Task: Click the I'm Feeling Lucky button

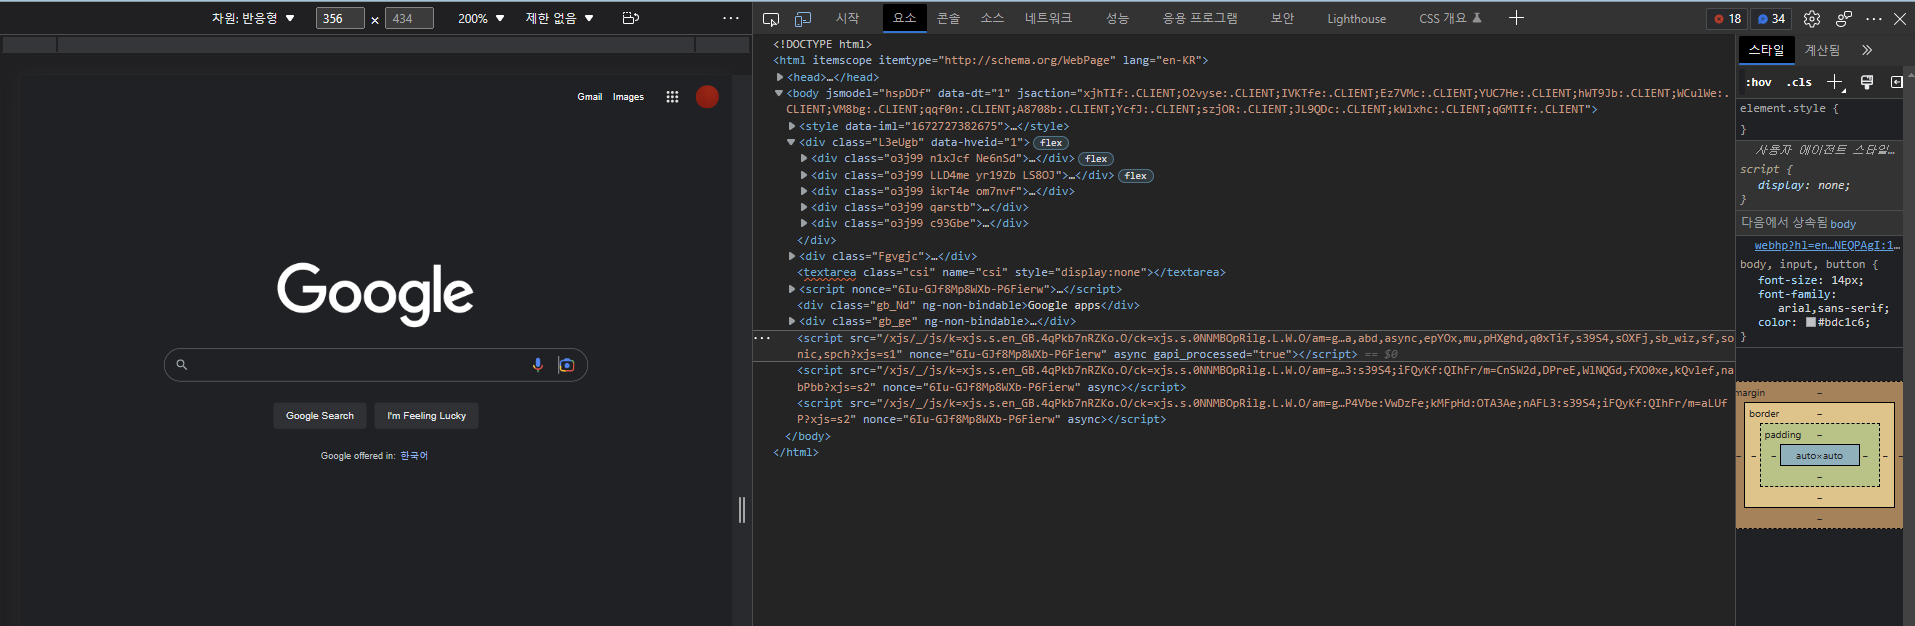Action: point(427,416)
